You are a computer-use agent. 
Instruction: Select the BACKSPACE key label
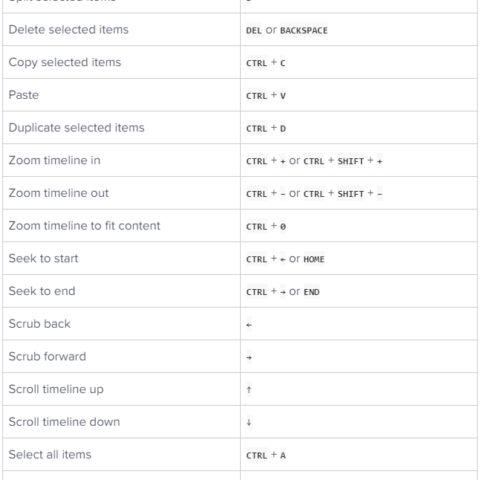coord(304,30)
